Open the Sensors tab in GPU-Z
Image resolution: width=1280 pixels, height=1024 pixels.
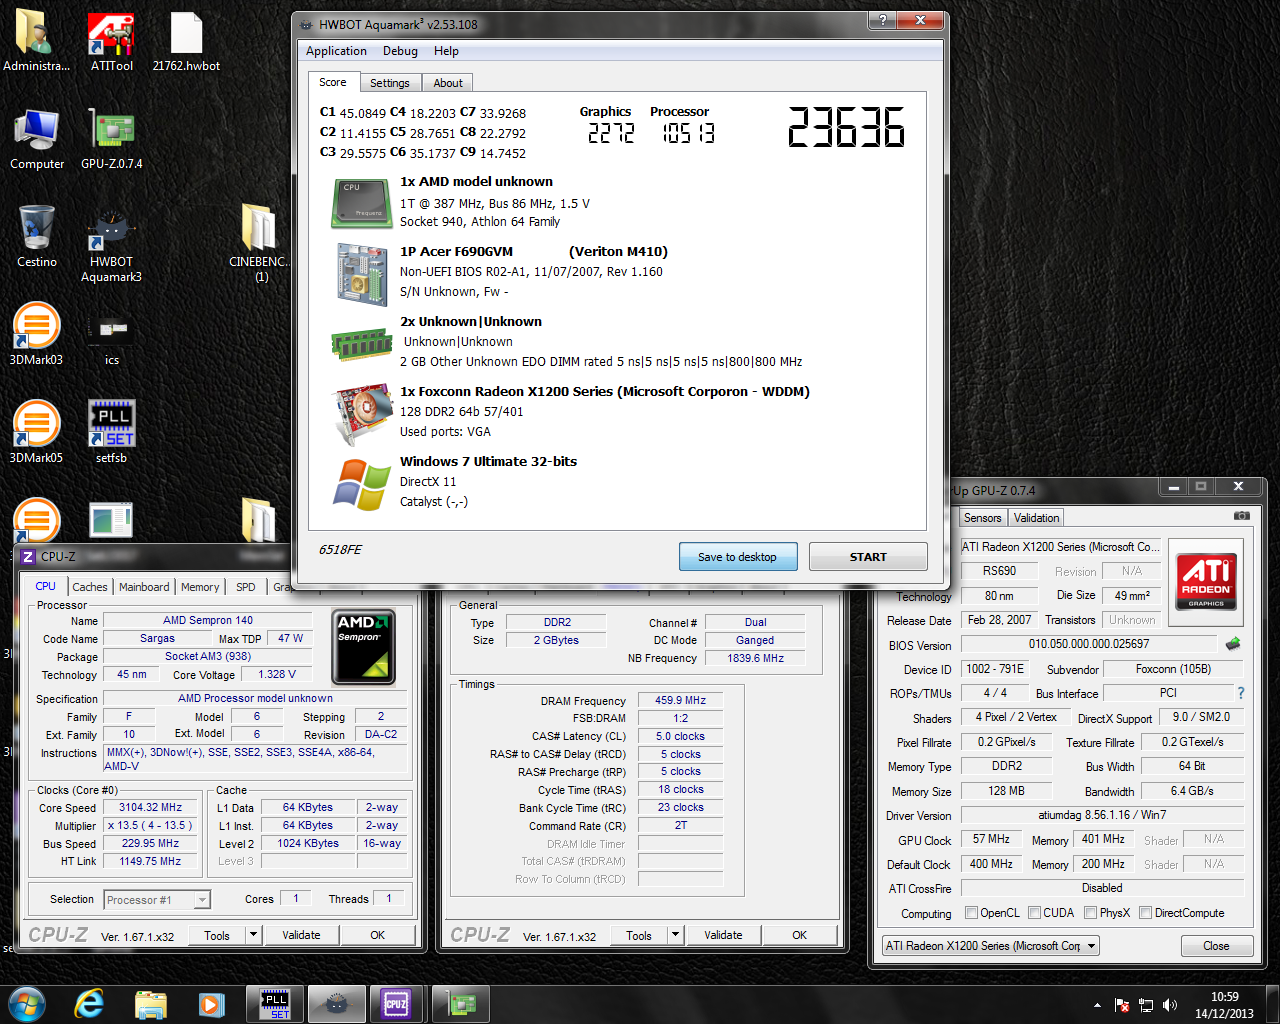[982, 518]
